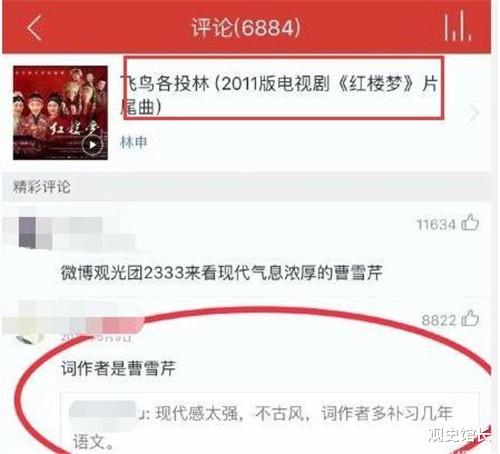Click the 8822 like count
This screenshot has height=454, width=500.
(438, 320)
